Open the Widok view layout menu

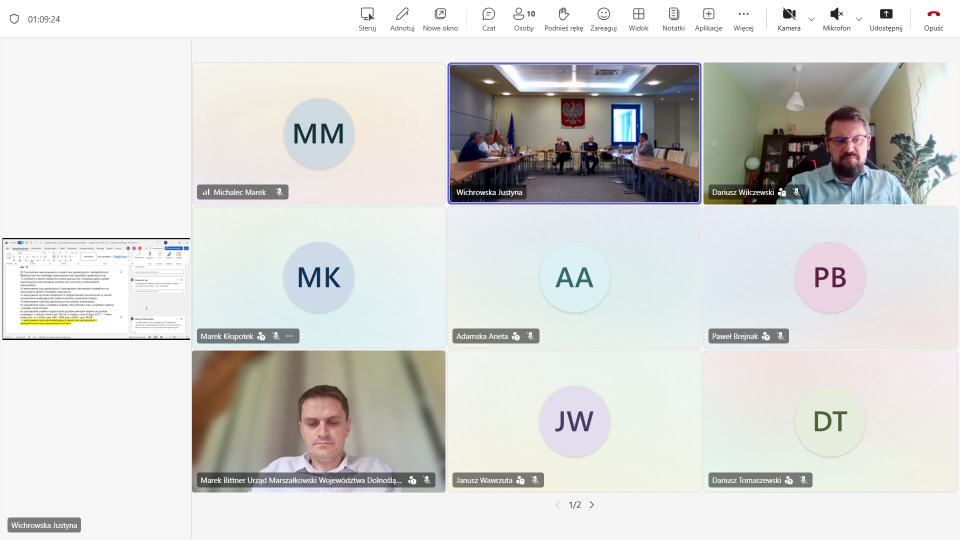pos(638,19)
